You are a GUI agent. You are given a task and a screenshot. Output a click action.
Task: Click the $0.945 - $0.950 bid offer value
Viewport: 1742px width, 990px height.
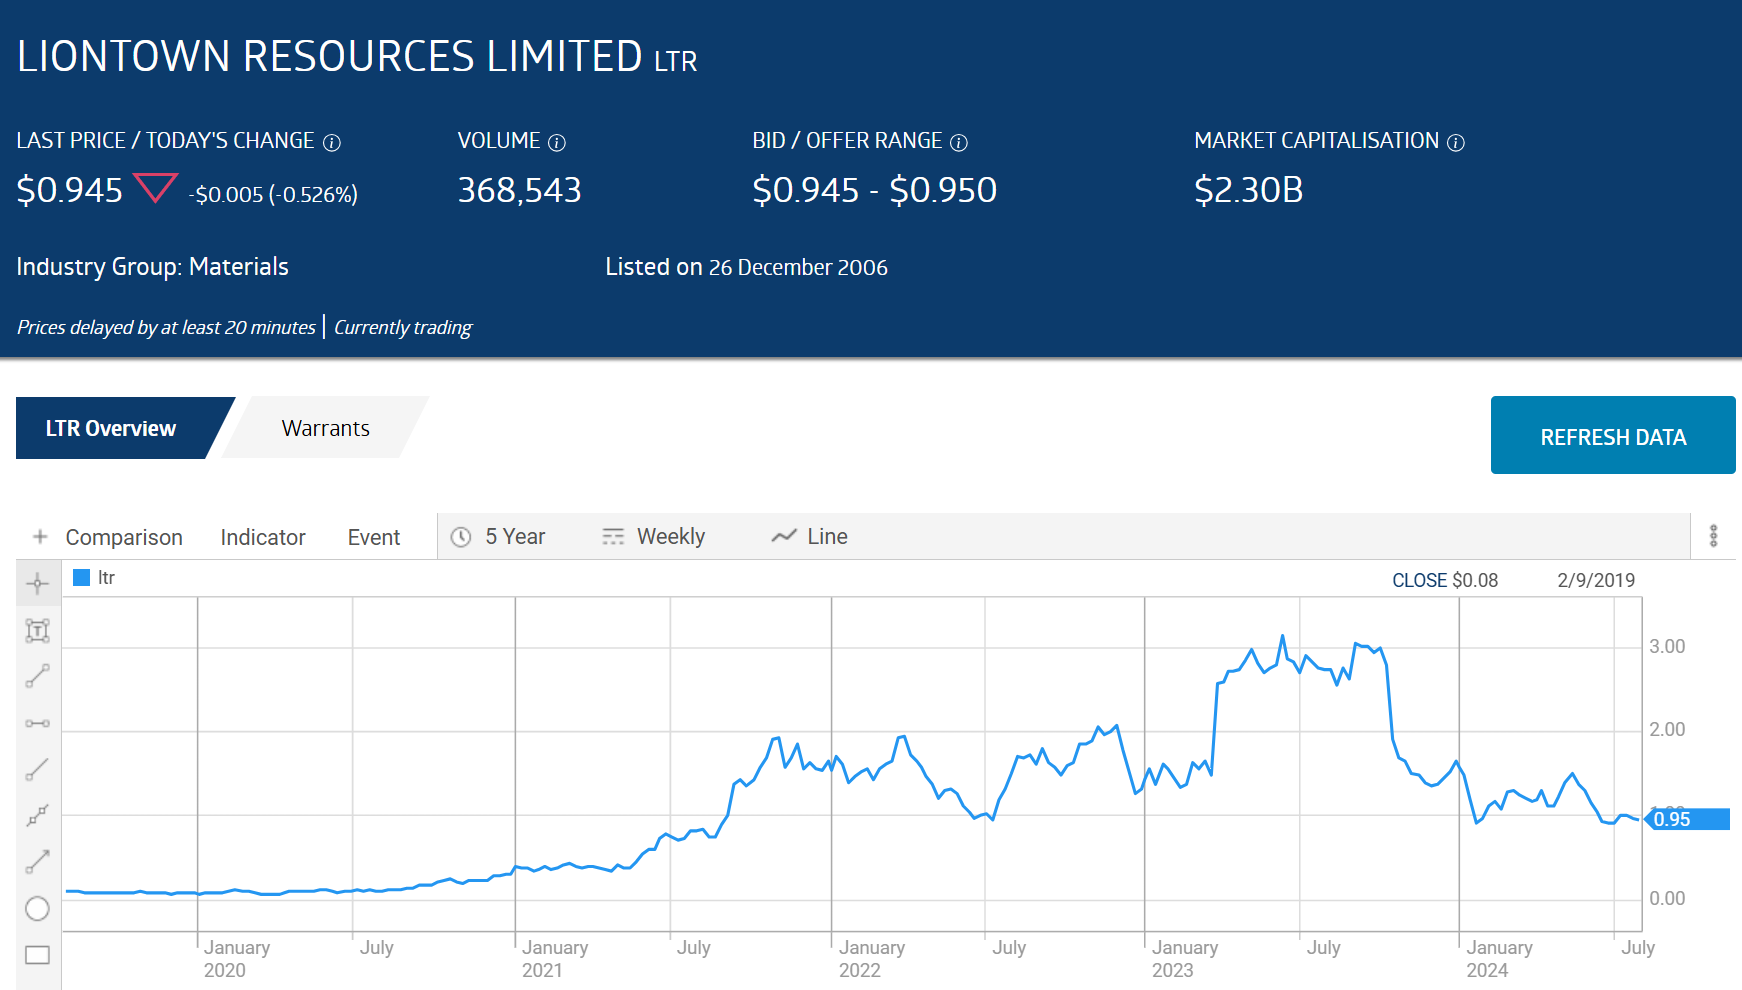tap(875, 190)
